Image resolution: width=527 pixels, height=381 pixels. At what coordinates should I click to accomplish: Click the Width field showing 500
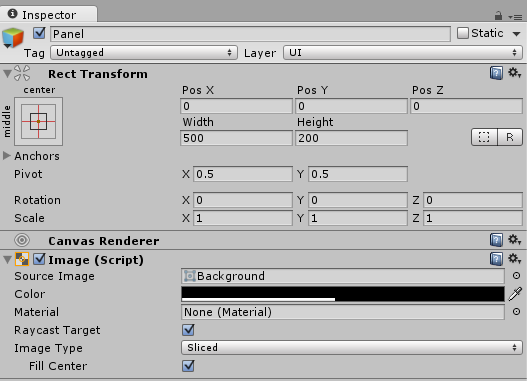(236, 138)
